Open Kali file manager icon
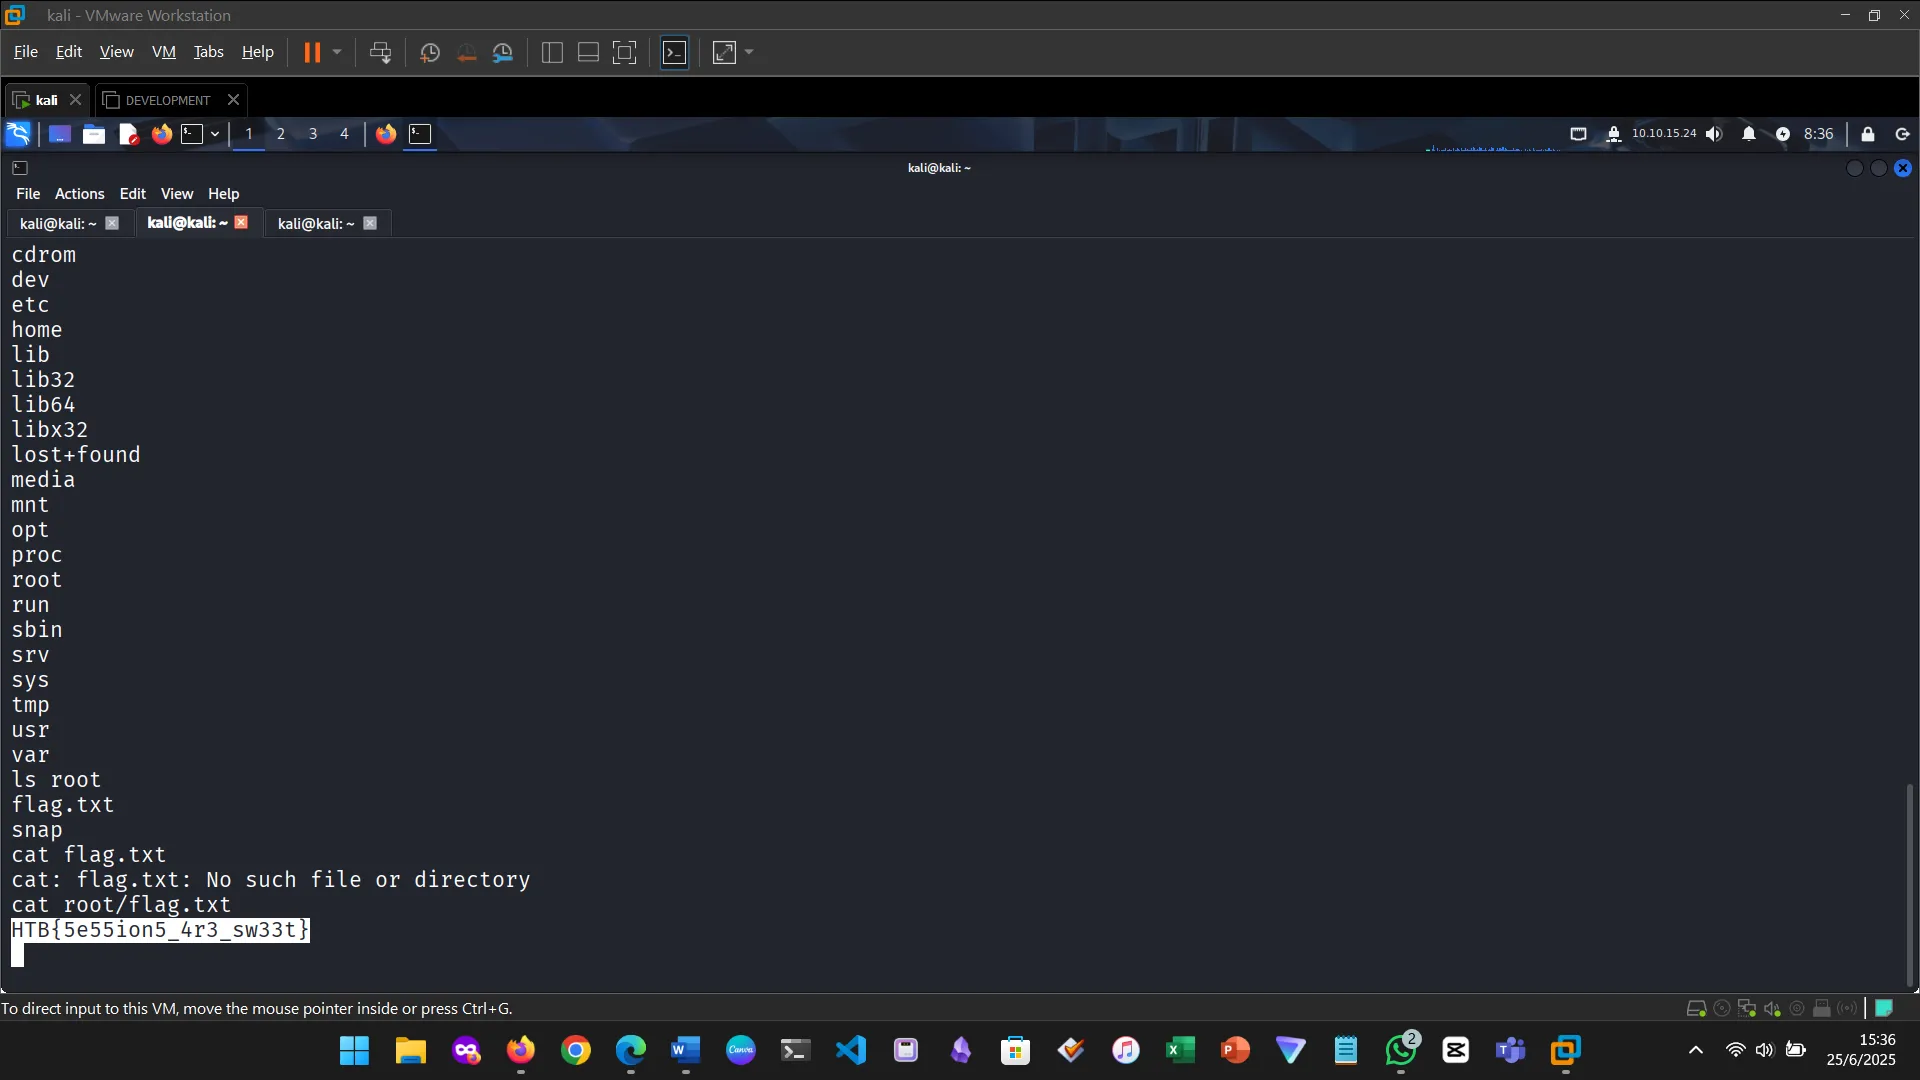The image size is (1920, 1080). click(94, 134)
